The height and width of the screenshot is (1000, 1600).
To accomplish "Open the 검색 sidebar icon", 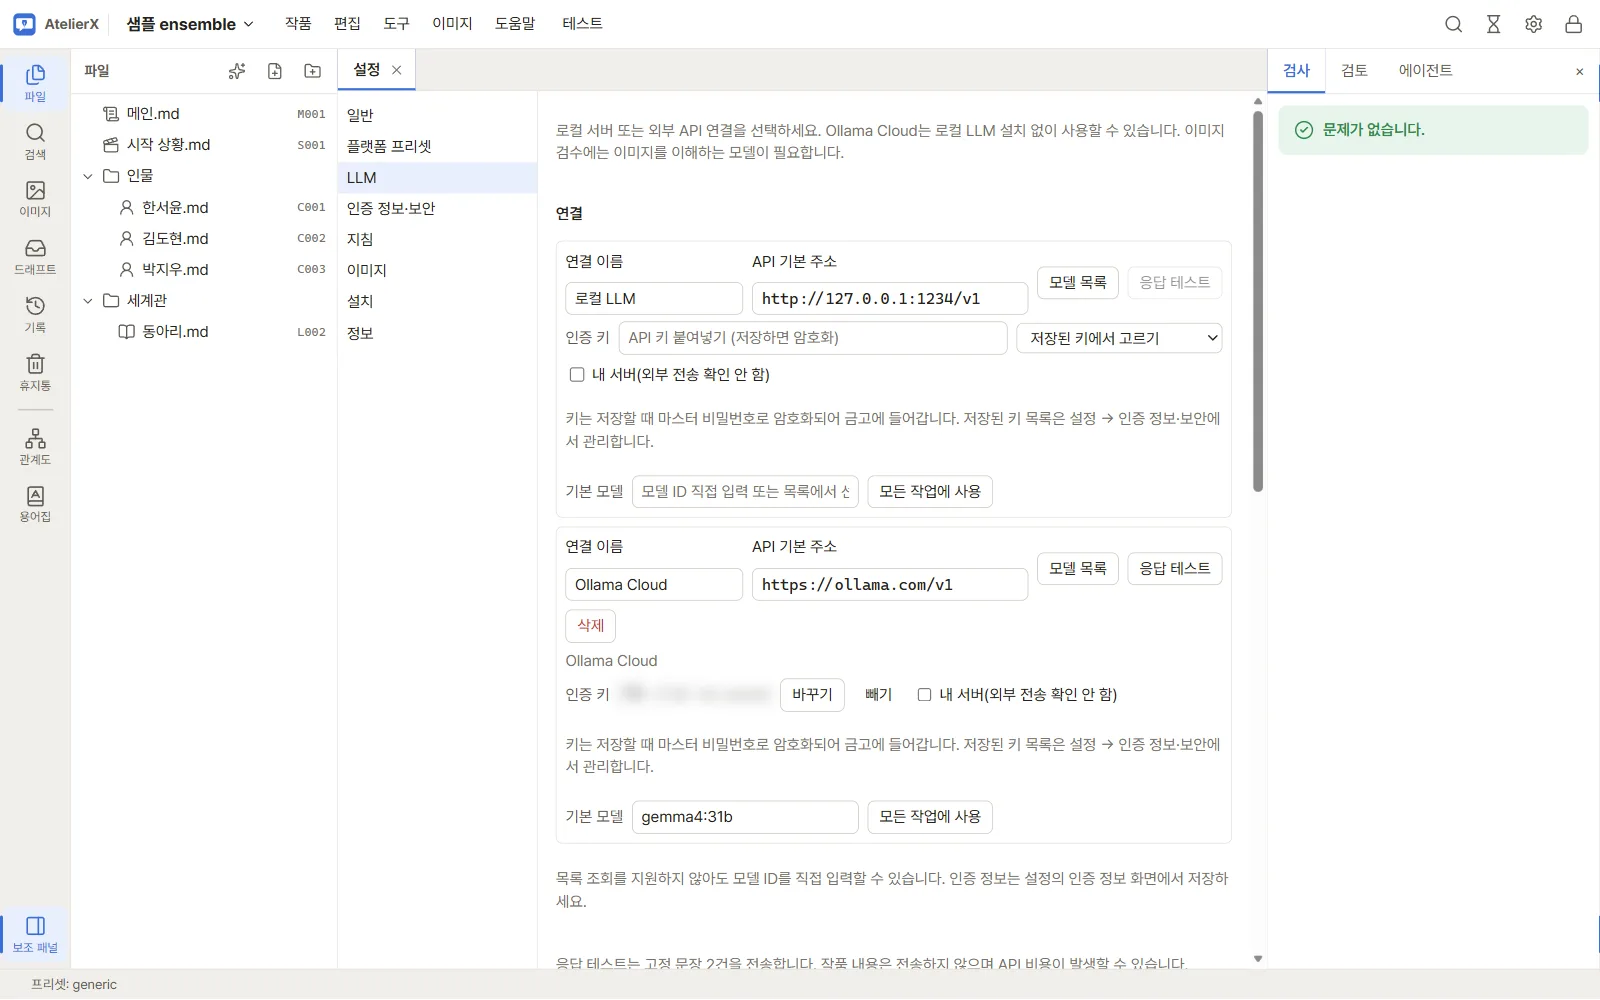I will pos(35,141).
